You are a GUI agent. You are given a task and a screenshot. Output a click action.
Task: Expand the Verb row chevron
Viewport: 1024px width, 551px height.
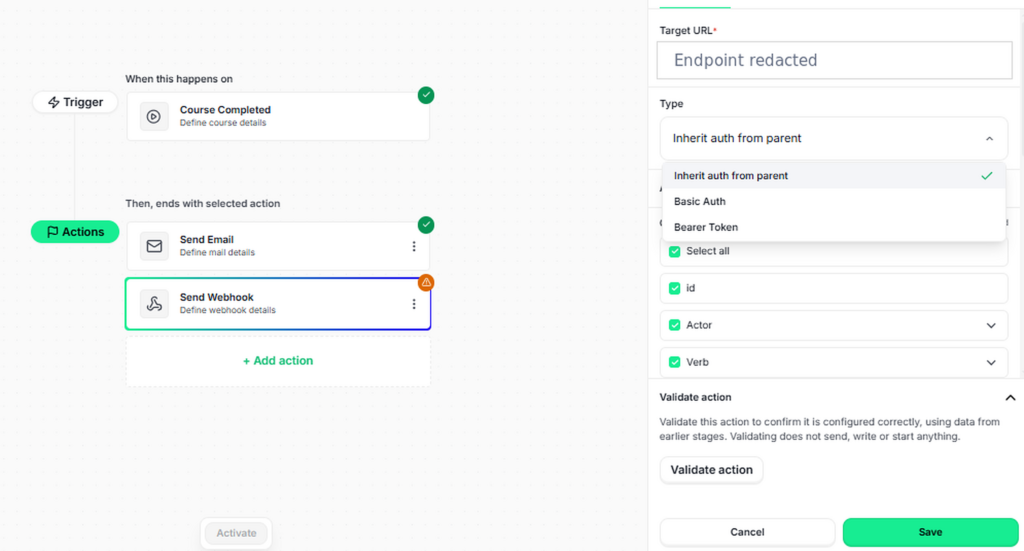tap(991, 362)
